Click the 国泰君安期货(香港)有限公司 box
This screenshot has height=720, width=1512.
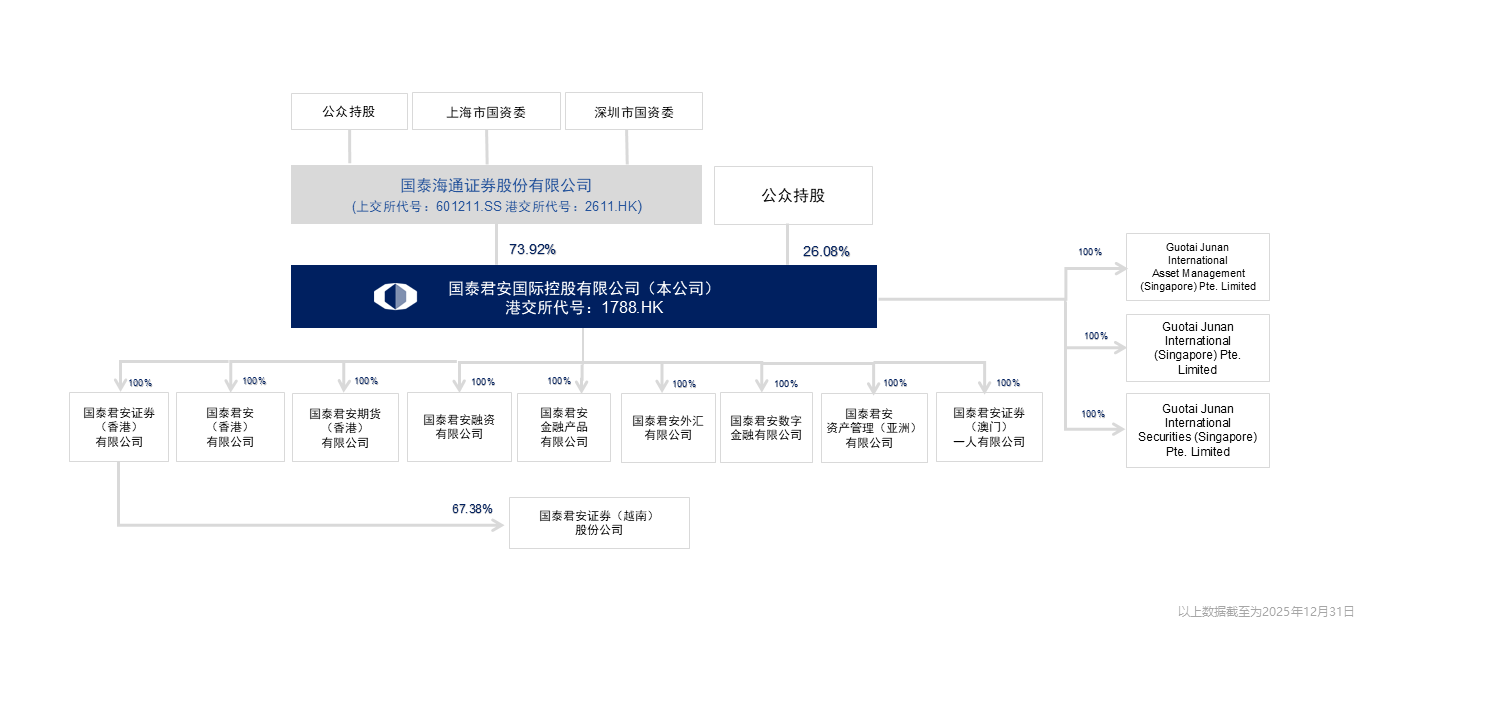click(x=345, y=427)
